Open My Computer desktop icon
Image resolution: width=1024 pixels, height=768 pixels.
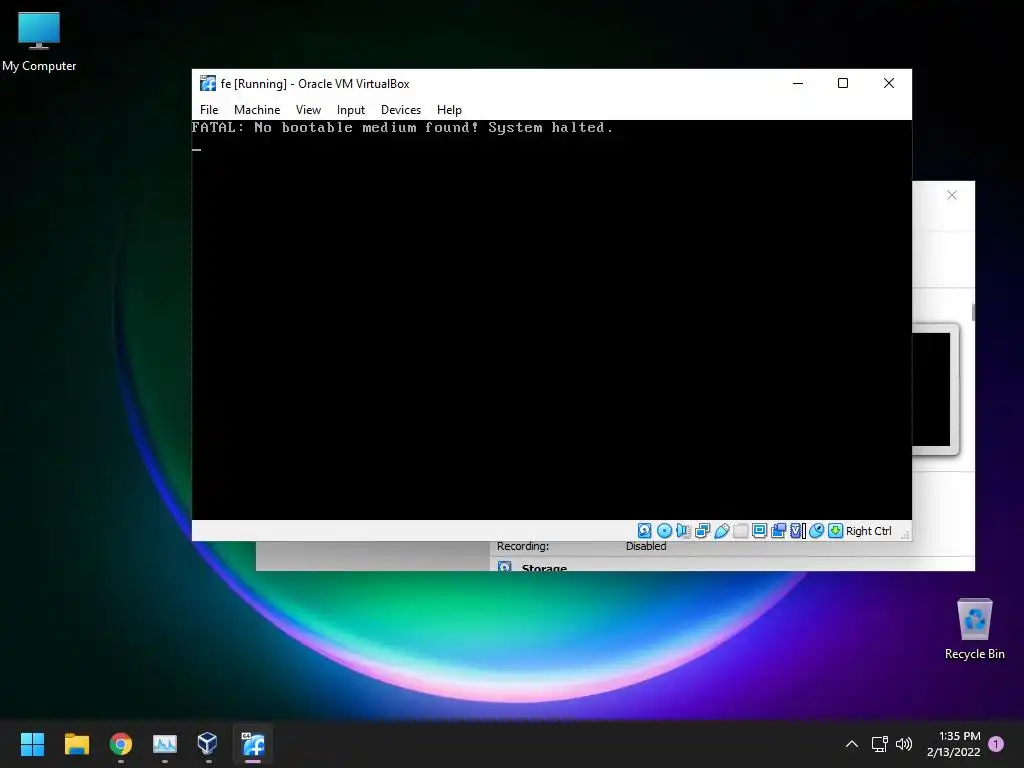[x=39, y=42]
